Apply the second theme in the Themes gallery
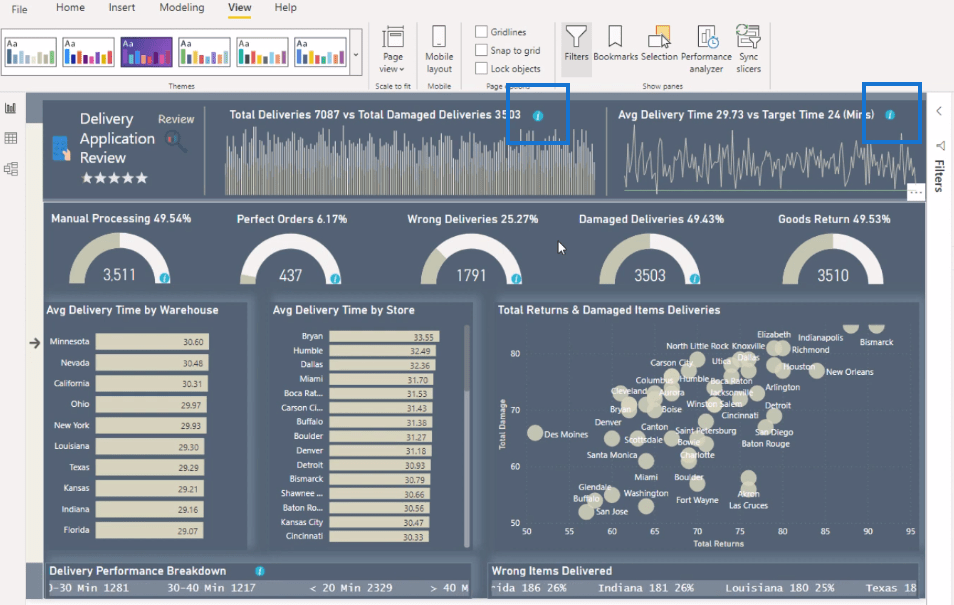Screen dimensions: 954x605 [x=88, y=52]
